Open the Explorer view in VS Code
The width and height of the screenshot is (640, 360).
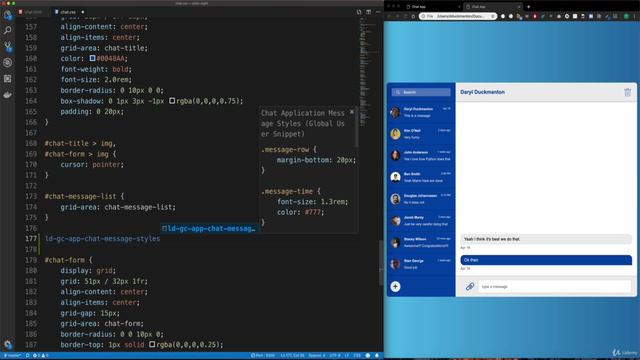7,15
